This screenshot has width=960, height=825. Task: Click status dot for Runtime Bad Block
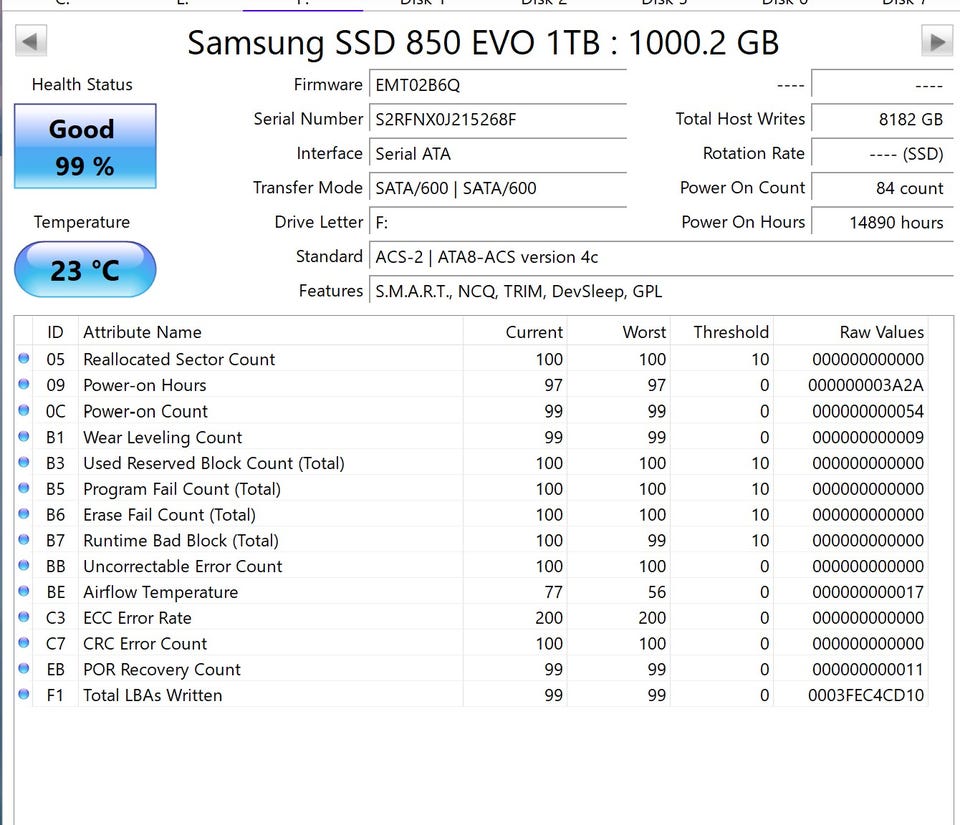pyautogui.click(x=24, y=540)
